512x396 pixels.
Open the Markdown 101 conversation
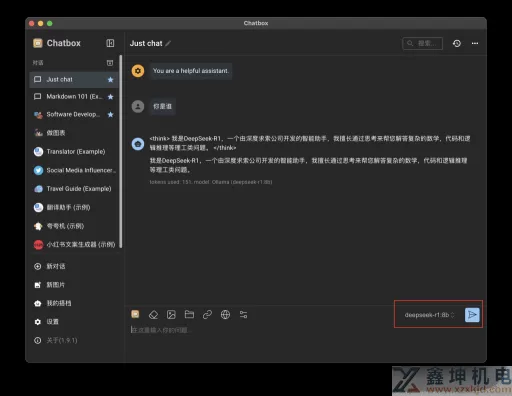[74, 97]
